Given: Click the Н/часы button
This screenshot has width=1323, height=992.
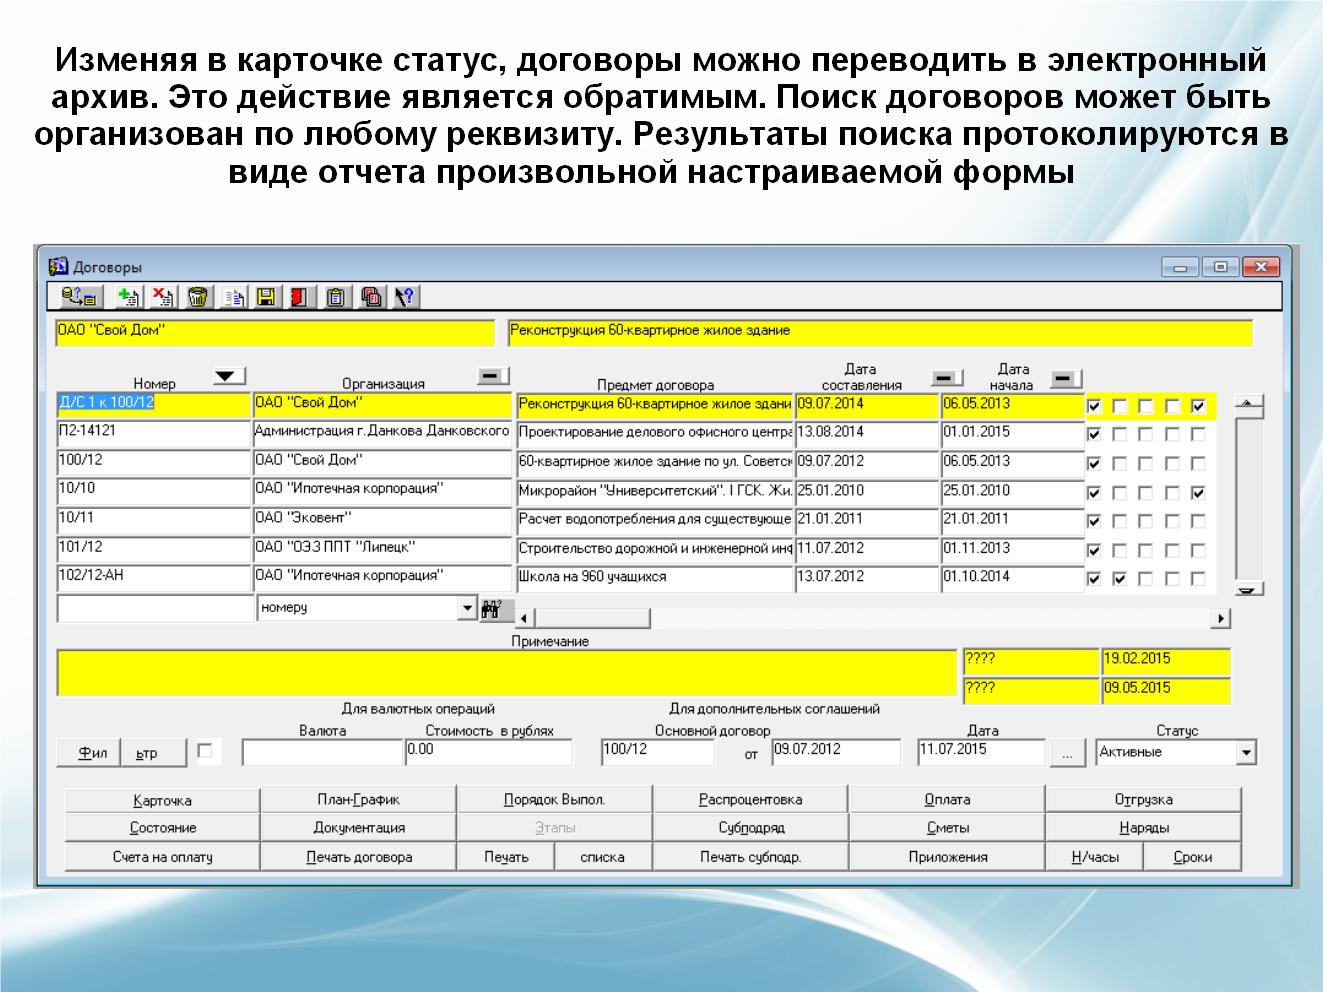Looking at the screenshot, I should (1094, 857).
